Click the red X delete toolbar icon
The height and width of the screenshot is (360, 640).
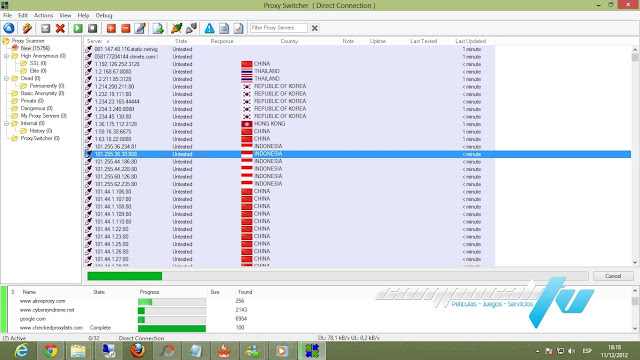pyautogui.click(x=60, y=28)
